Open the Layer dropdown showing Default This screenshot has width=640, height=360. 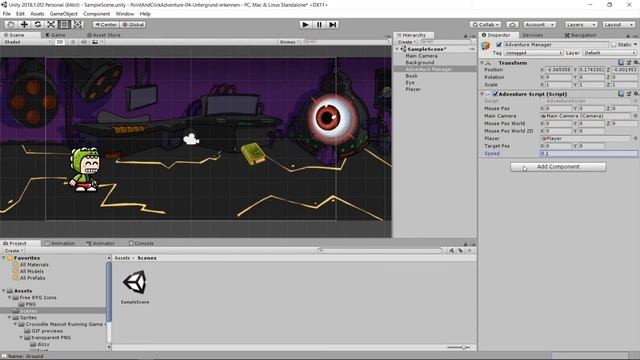coord(610,53)
